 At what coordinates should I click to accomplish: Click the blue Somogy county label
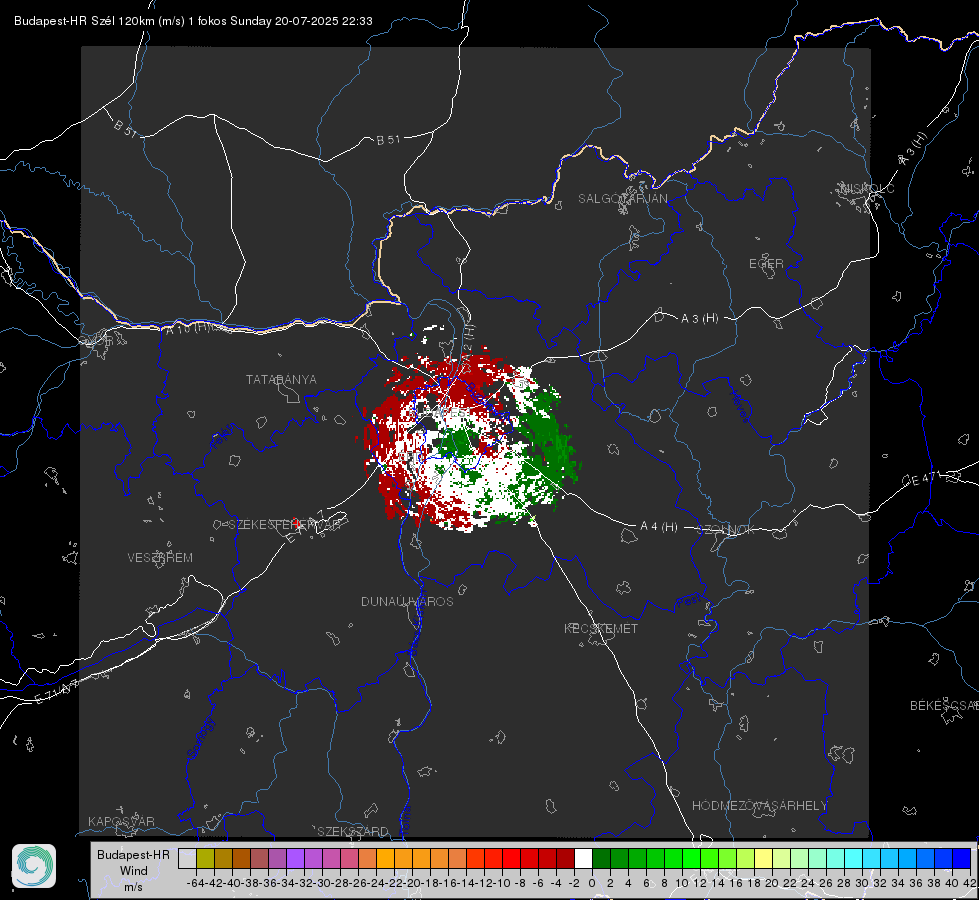pos(201,738)
